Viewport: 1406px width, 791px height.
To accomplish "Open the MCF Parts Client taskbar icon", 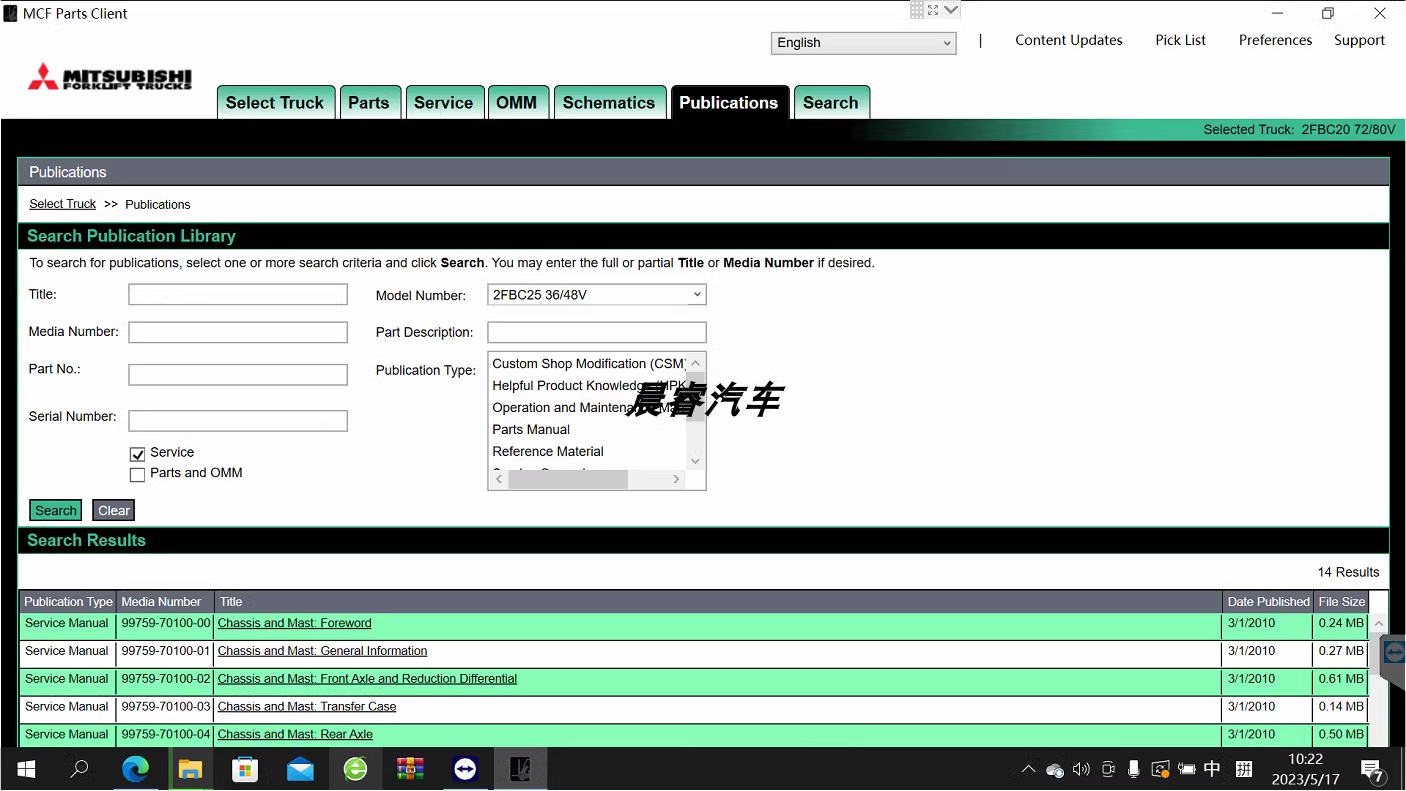I will point(520,769).
